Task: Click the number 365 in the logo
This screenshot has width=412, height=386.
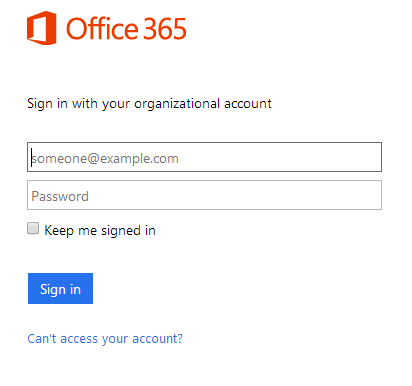Action: pyautogui.click(x=165, y=29)
